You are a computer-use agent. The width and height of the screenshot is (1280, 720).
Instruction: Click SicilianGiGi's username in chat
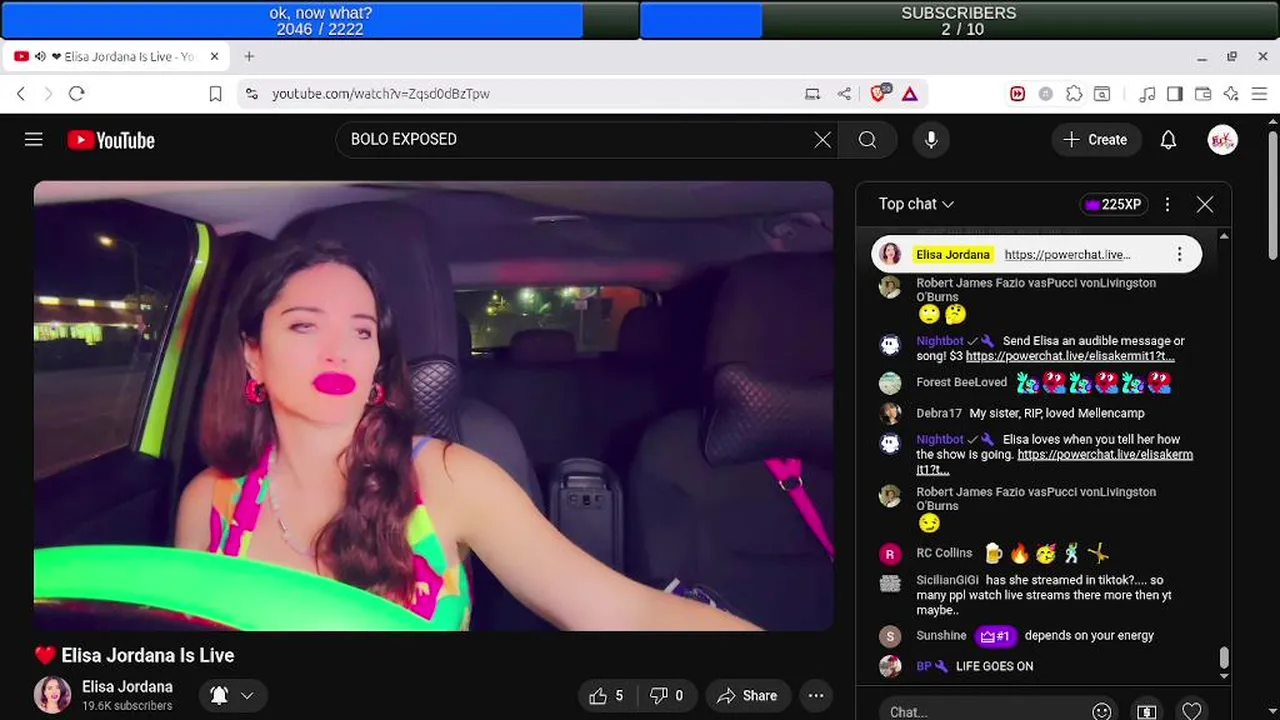click(947, 580)
